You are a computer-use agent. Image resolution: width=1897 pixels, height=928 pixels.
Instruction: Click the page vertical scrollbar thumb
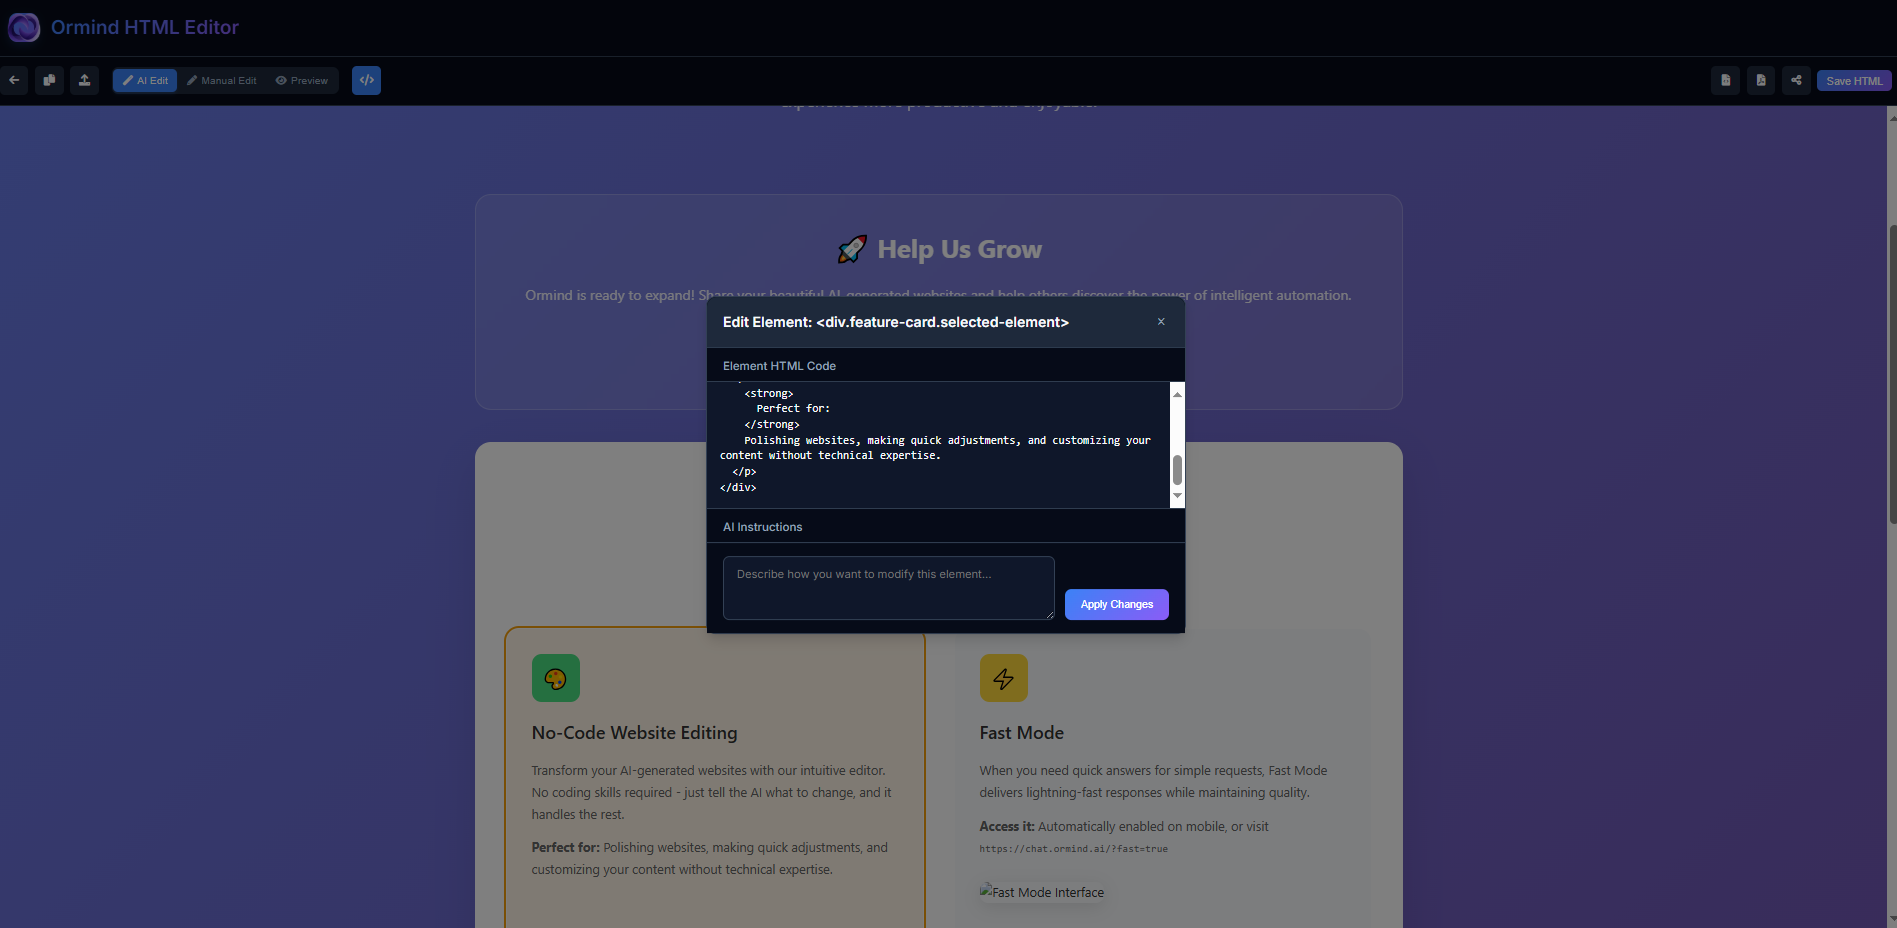coord(1892,373)
